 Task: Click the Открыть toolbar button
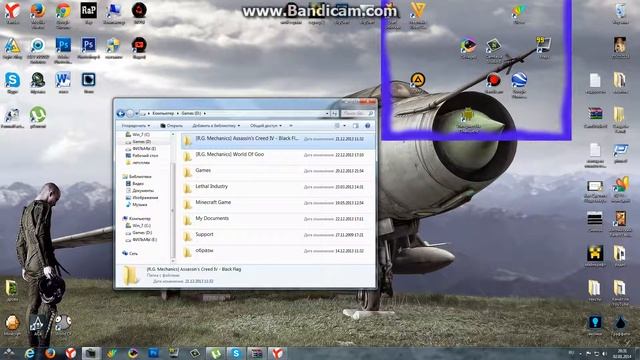172,126
